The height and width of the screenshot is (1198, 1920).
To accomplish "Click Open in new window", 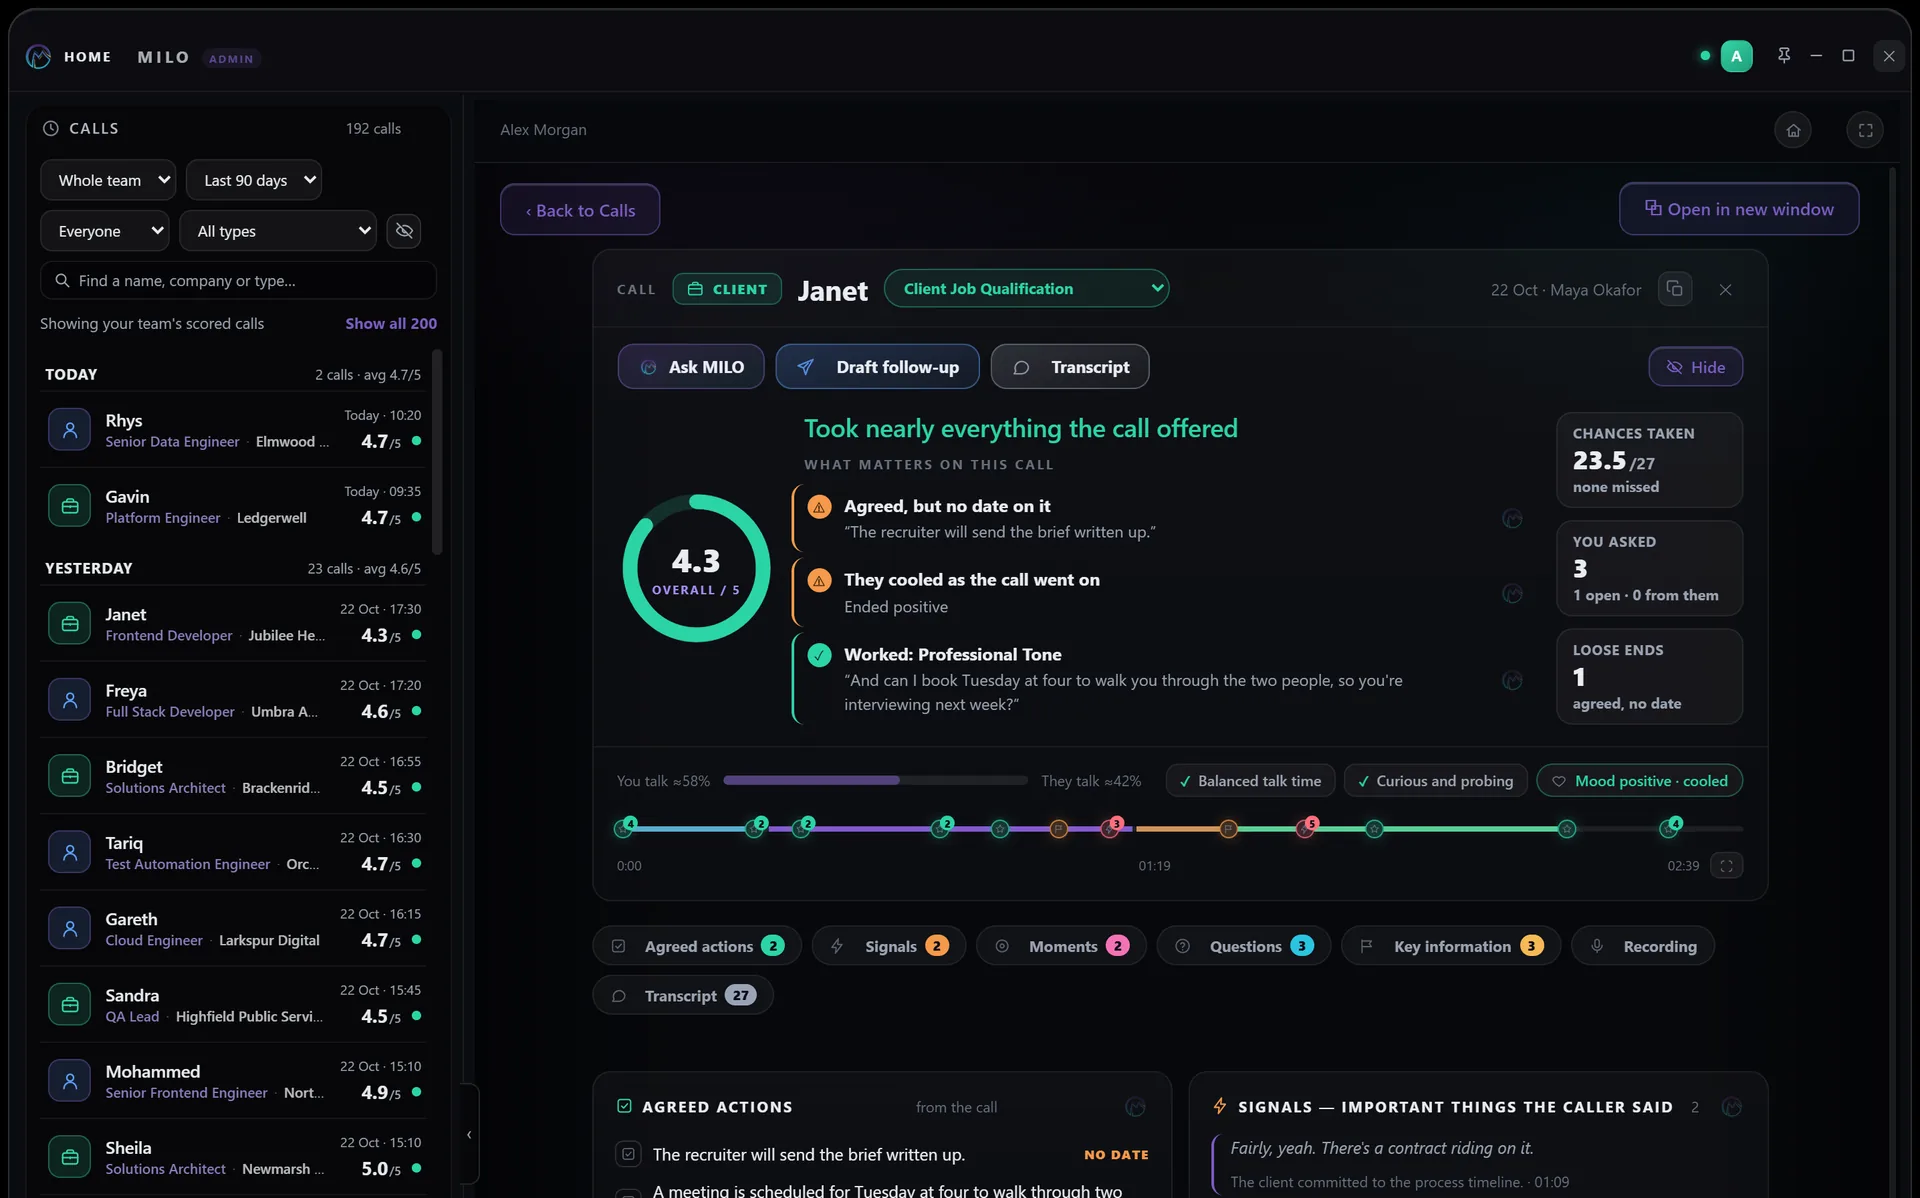I will pyautogui.click(x=1739, y=209).
